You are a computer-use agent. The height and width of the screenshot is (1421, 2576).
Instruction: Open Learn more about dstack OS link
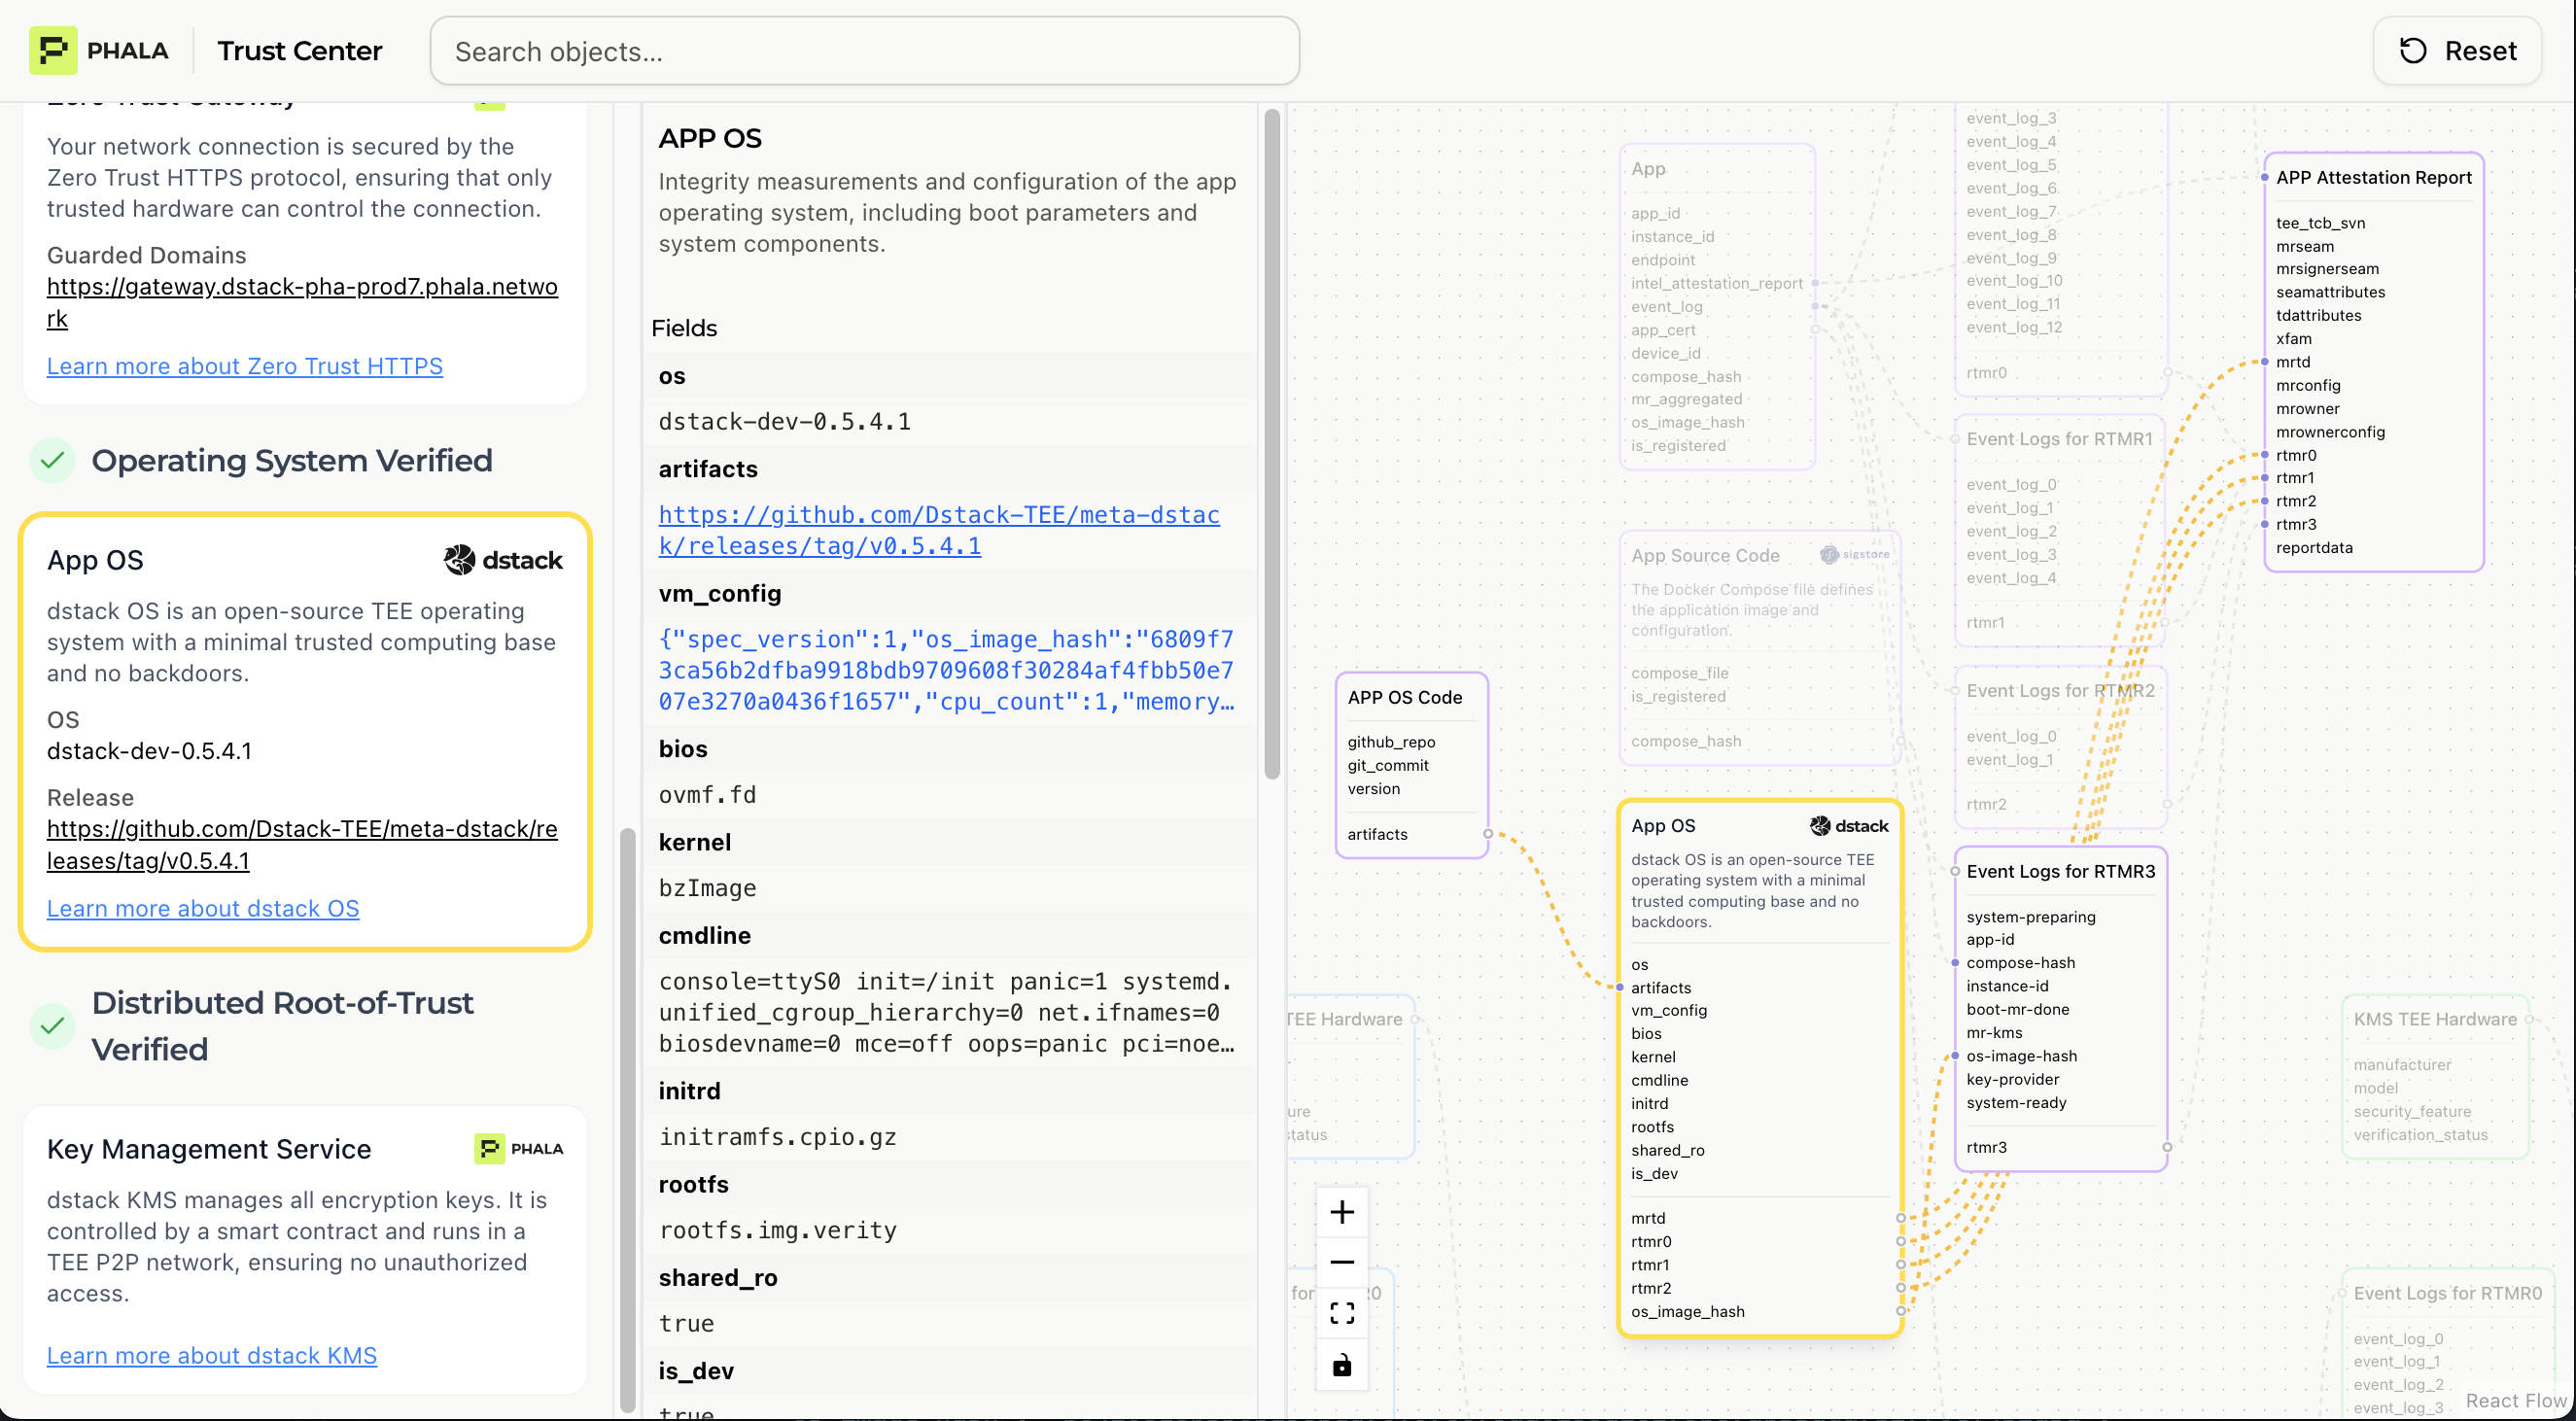tap(203, 908)
